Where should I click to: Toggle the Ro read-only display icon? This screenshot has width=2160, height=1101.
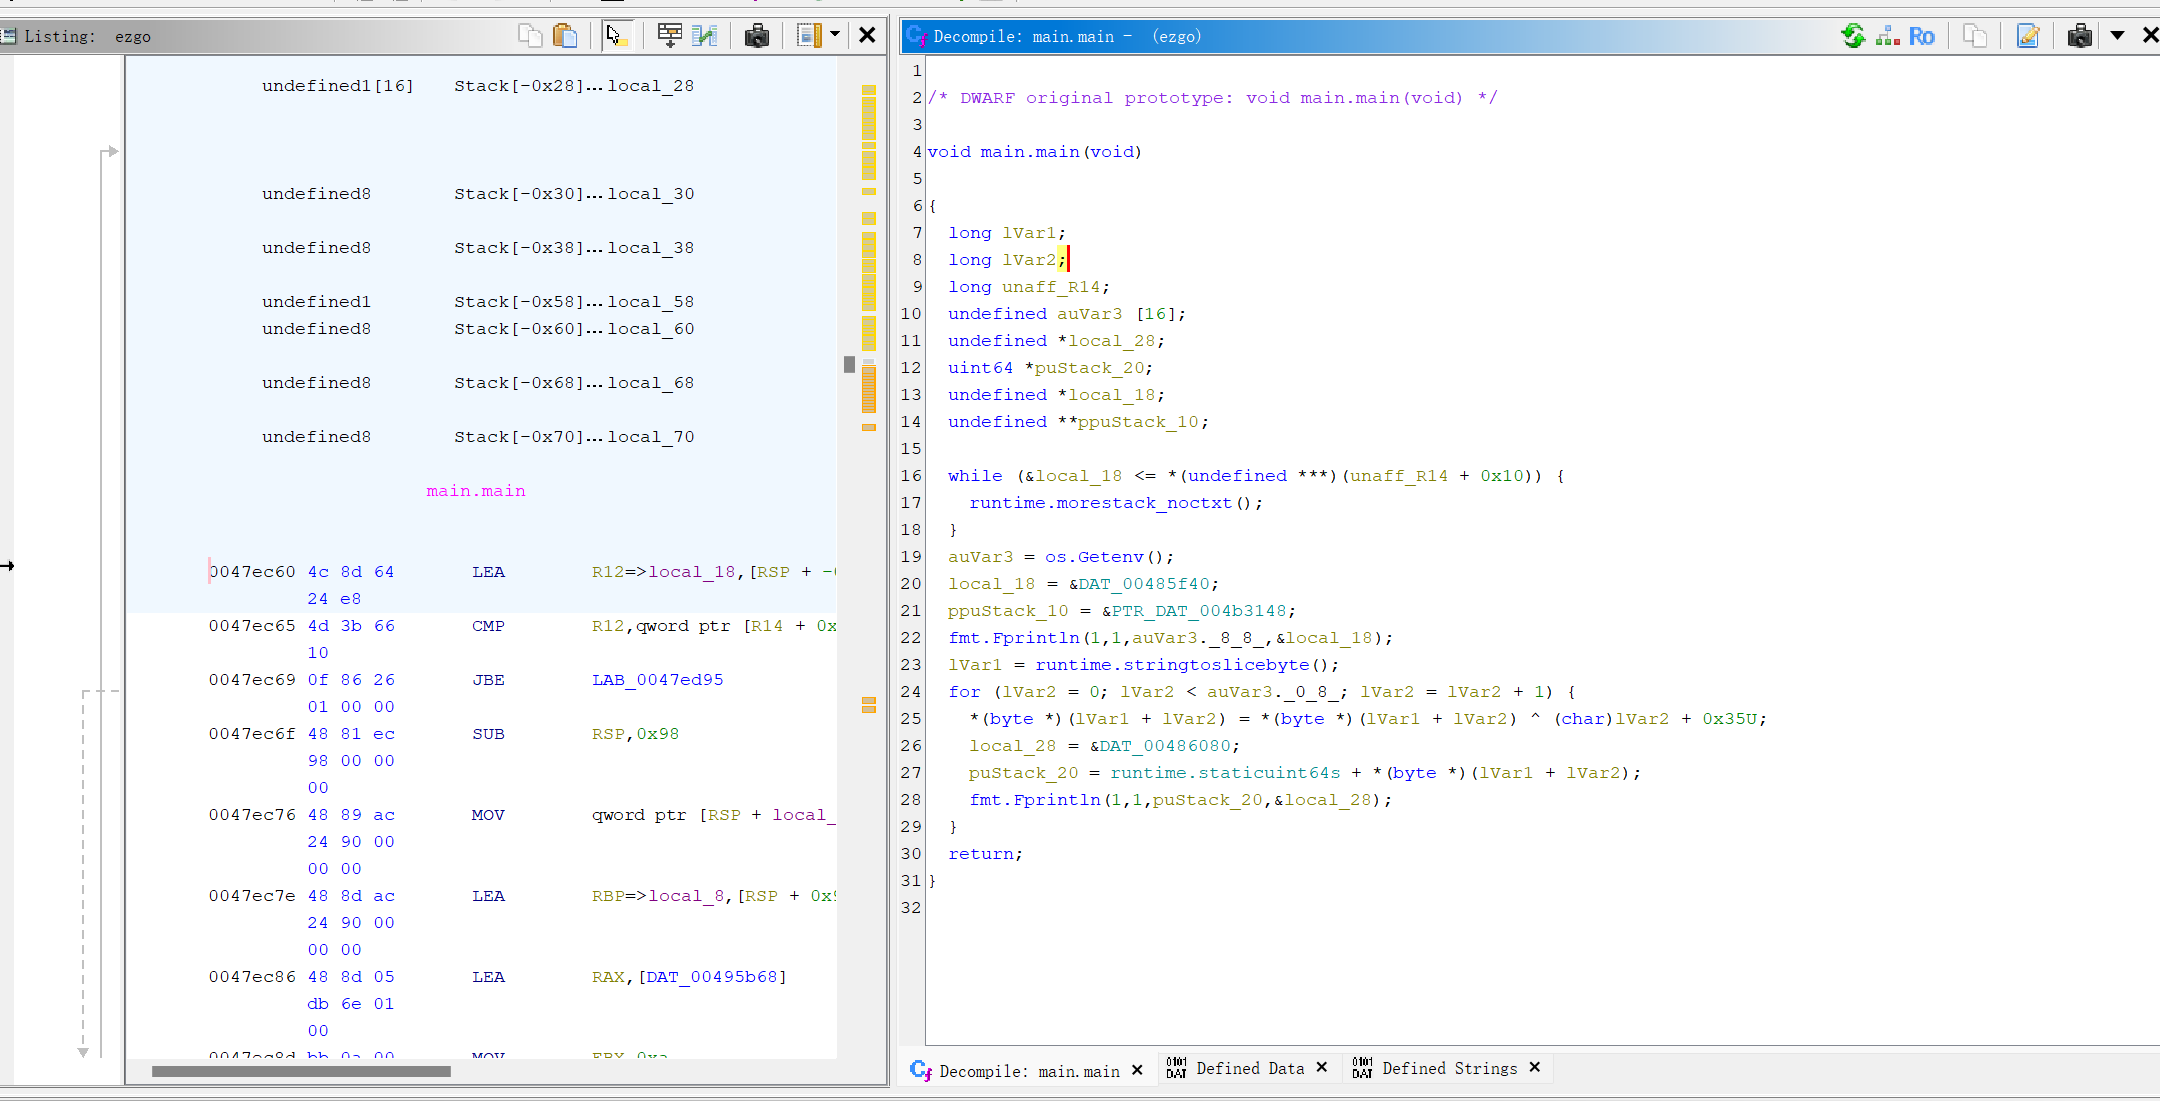coord(1921,36)
